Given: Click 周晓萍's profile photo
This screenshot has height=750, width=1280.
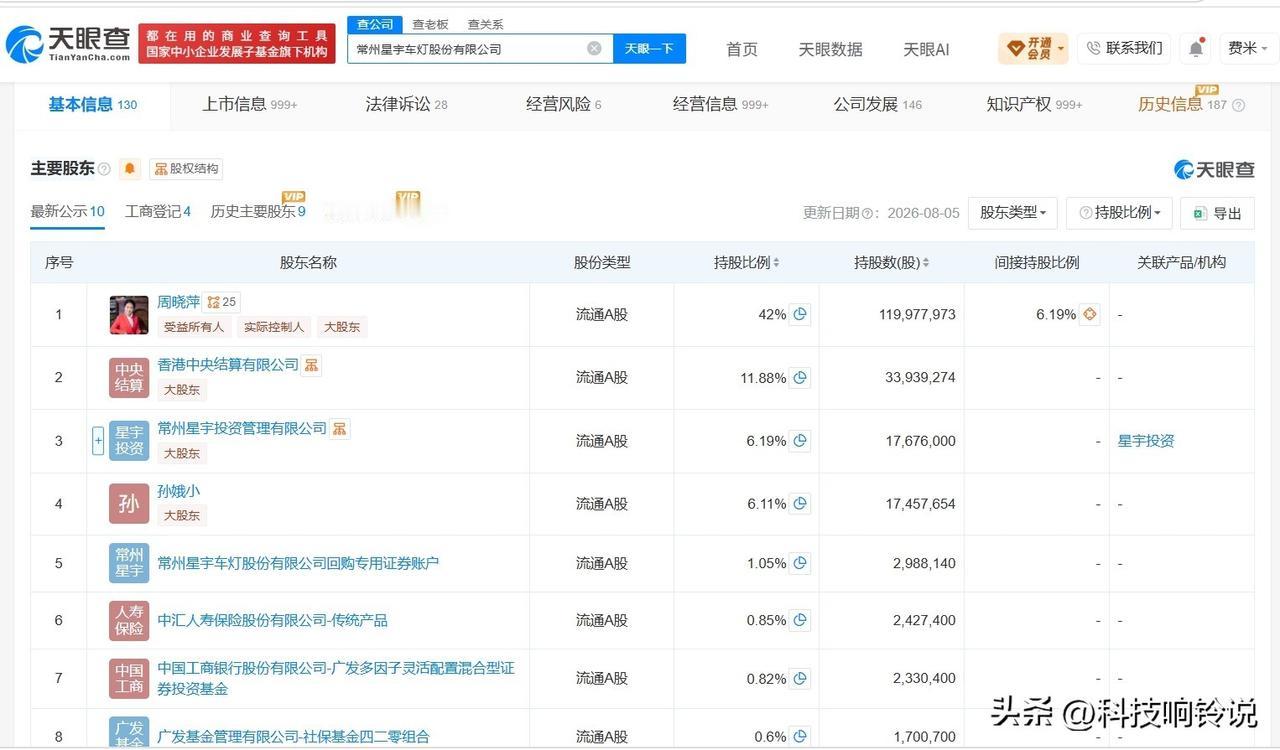Looking at the screenshot, I should (x=129, y=315).
